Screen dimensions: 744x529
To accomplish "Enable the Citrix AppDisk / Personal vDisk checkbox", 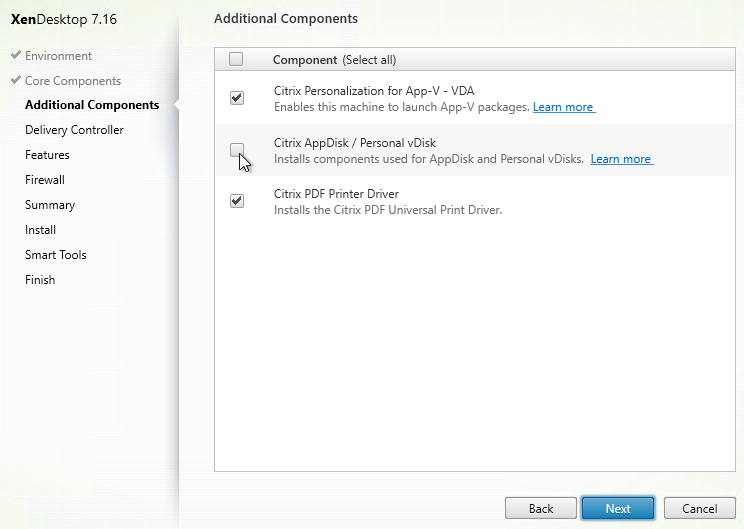I will point(237,150).
